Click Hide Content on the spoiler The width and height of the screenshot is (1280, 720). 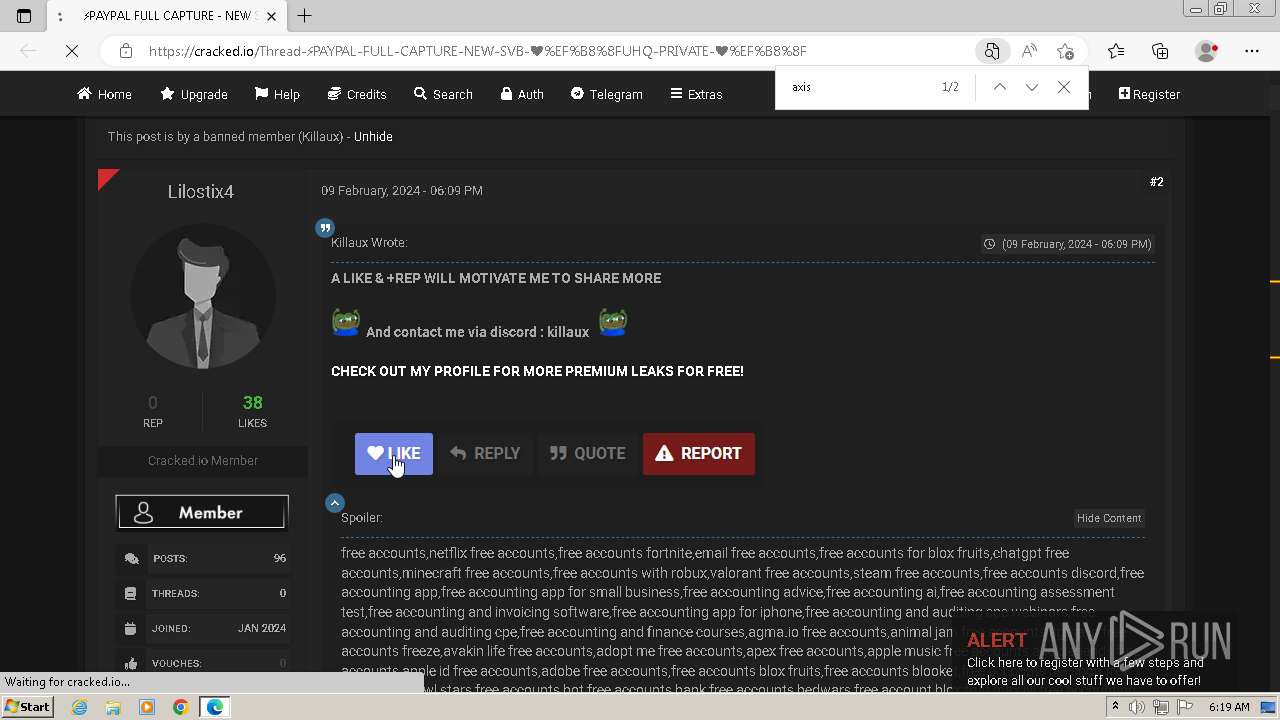coord(1109,518)
